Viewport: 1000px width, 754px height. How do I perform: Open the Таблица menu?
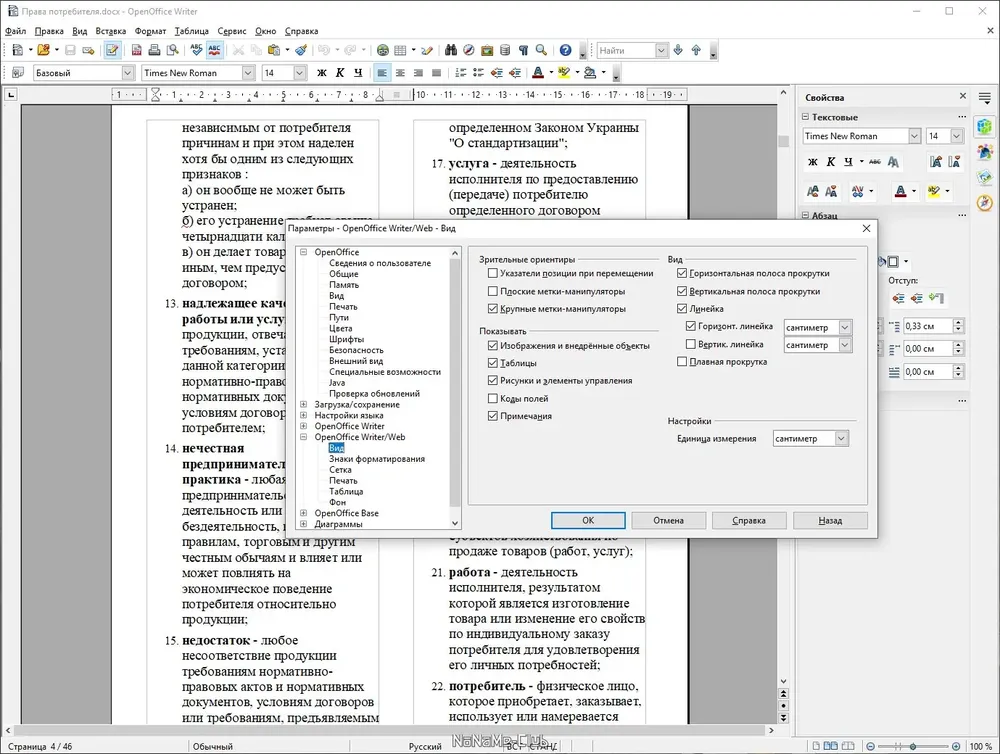point(191,31)
